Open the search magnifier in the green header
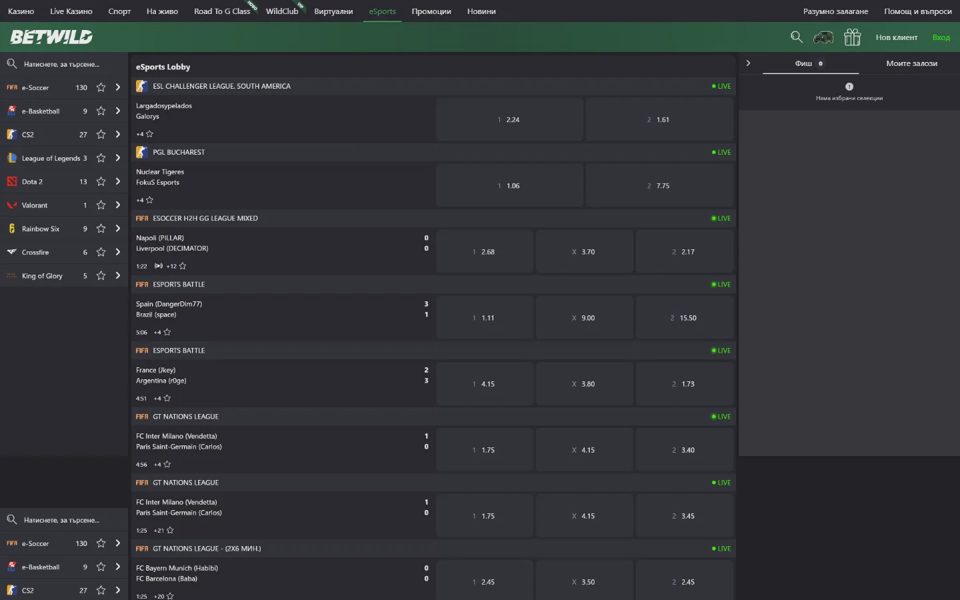 [x=796, y=37]
